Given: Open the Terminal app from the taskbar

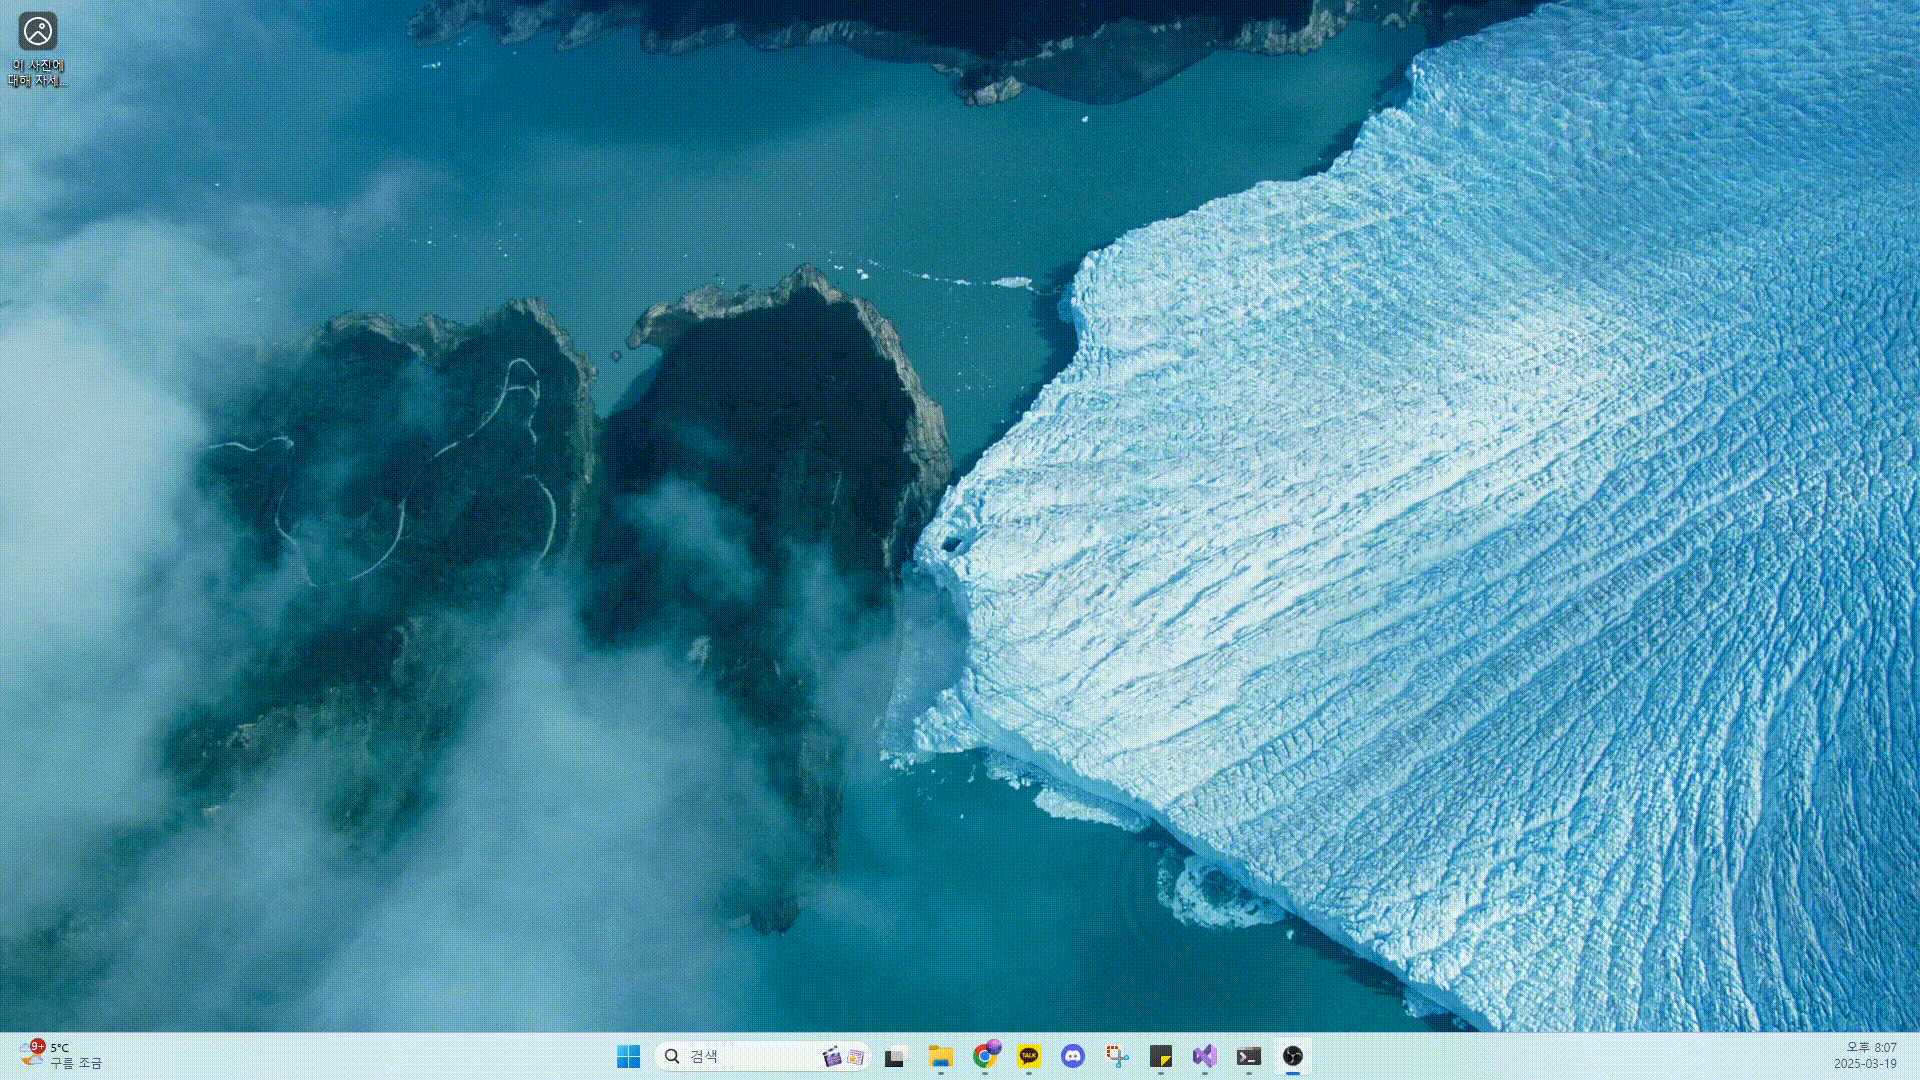Looking at the screenshot, I should [x=1248, y=1056].
